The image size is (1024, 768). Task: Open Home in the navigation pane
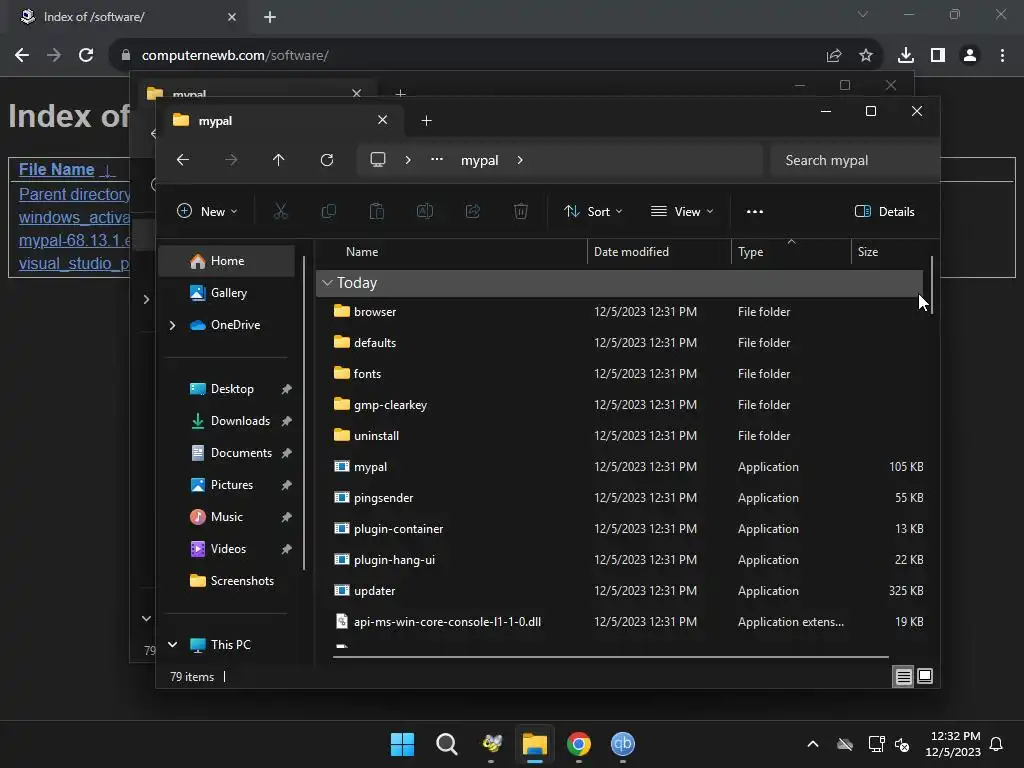(227, 261)
